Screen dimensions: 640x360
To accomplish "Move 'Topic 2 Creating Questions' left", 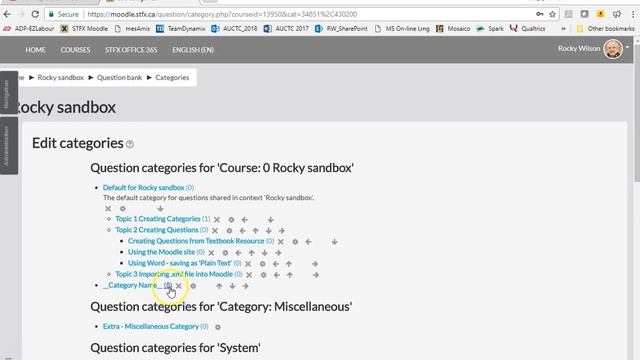I will point(242,231).
